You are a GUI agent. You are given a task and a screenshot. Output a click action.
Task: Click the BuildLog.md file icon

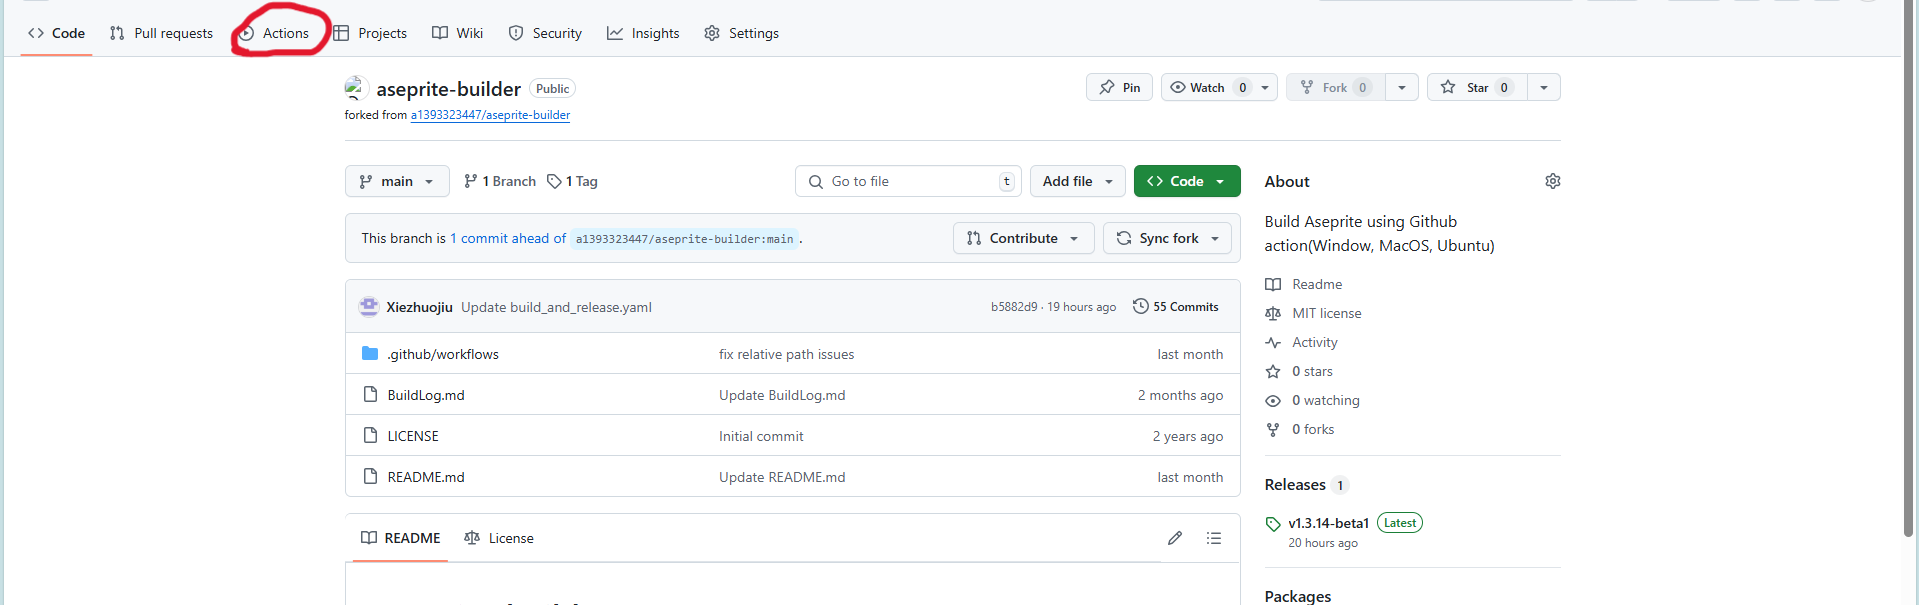coord(370,394)
